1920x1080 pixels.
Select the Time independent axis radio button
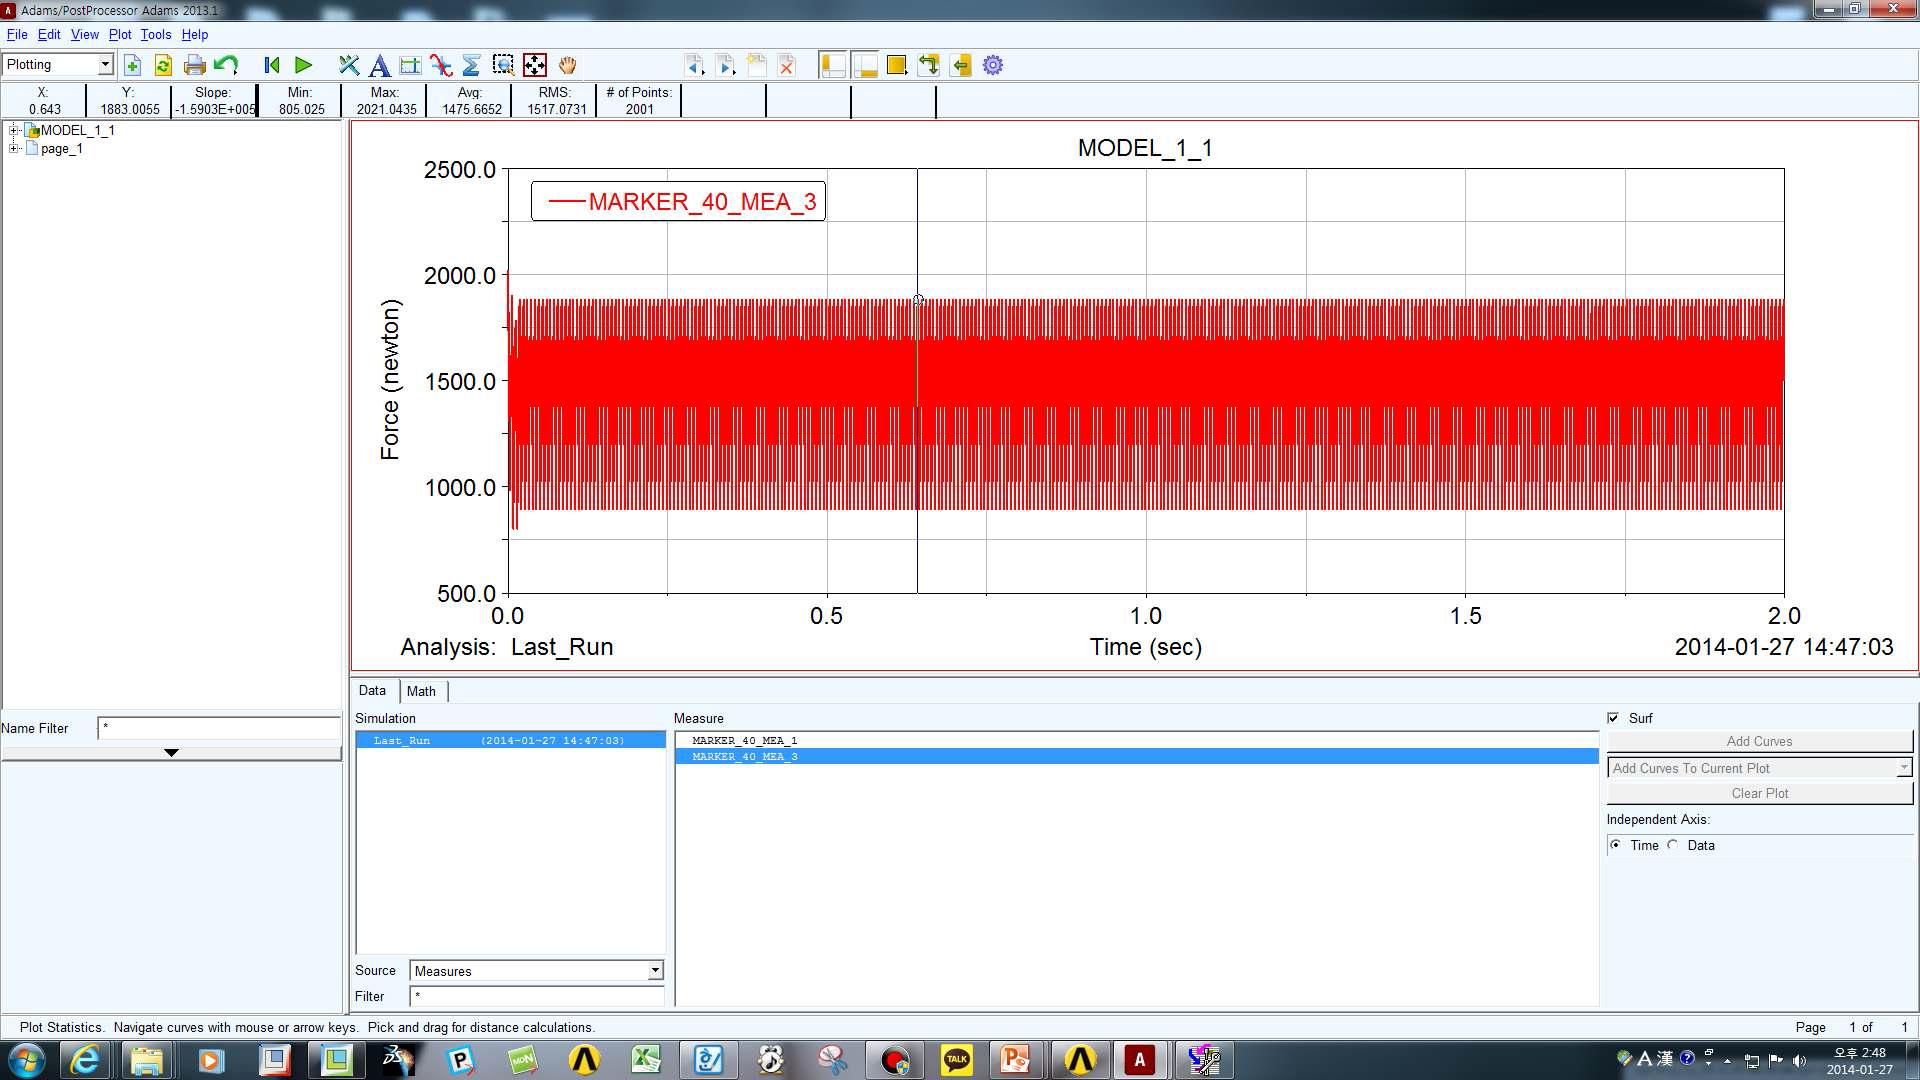pyautogui.click(x=1616, y=845)
